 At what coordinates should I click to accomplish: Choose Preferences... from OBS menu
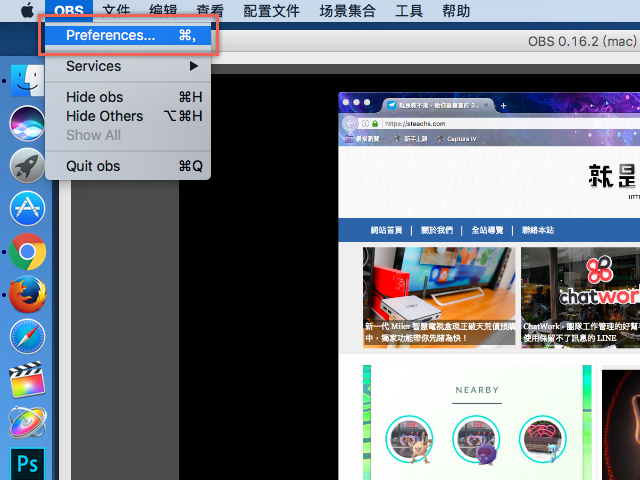tap(128, 36)
